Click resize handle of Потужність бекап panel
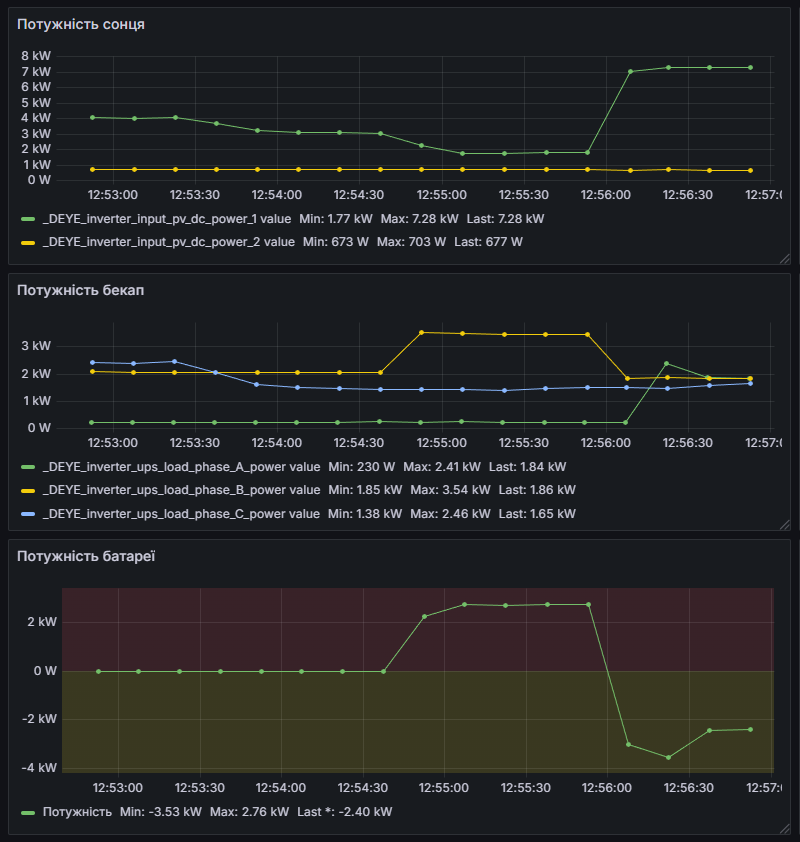Viewport: 800px width, 842px height. 784,529
